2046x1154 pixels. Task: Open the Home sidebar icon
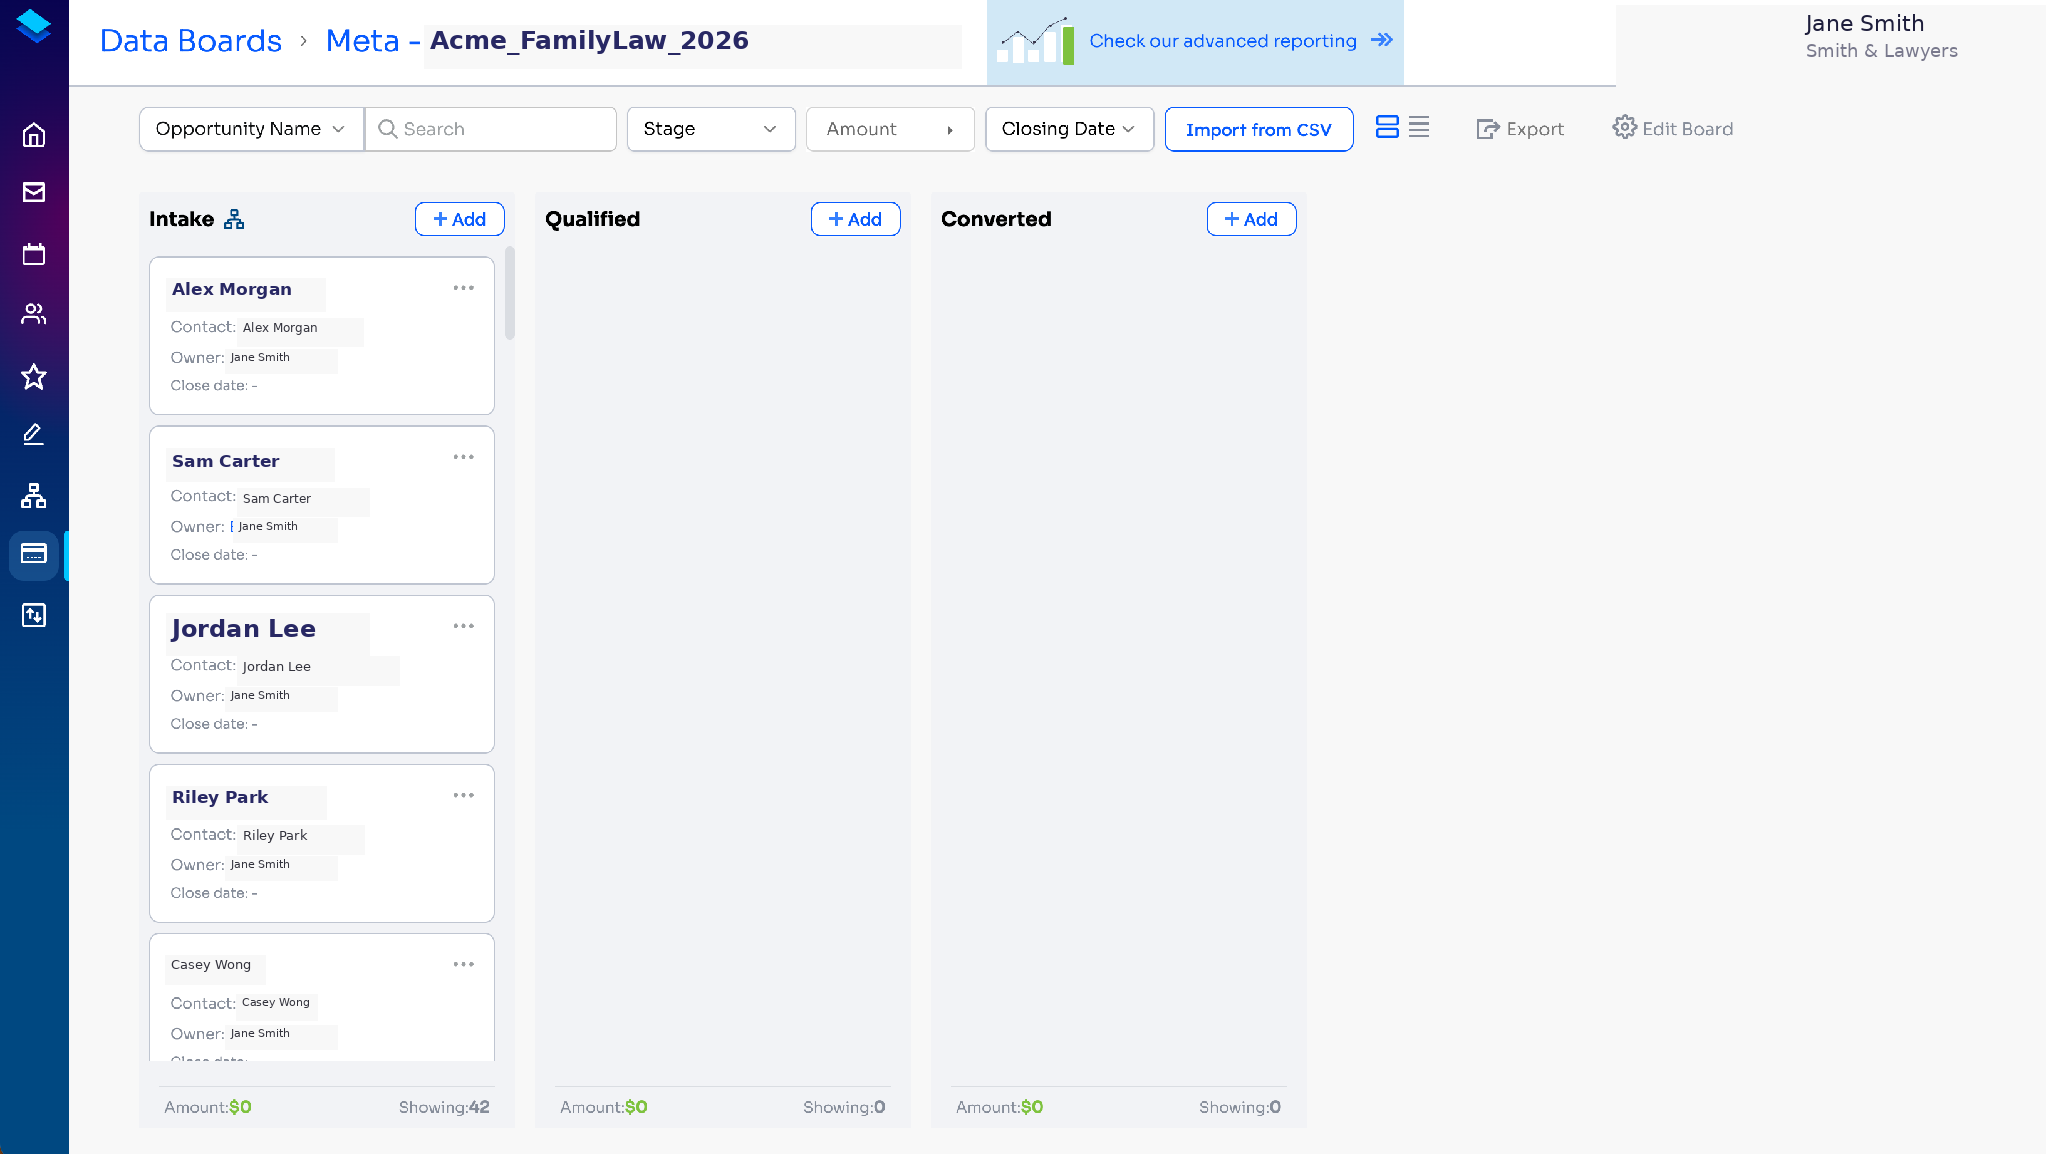pos(34,135)
